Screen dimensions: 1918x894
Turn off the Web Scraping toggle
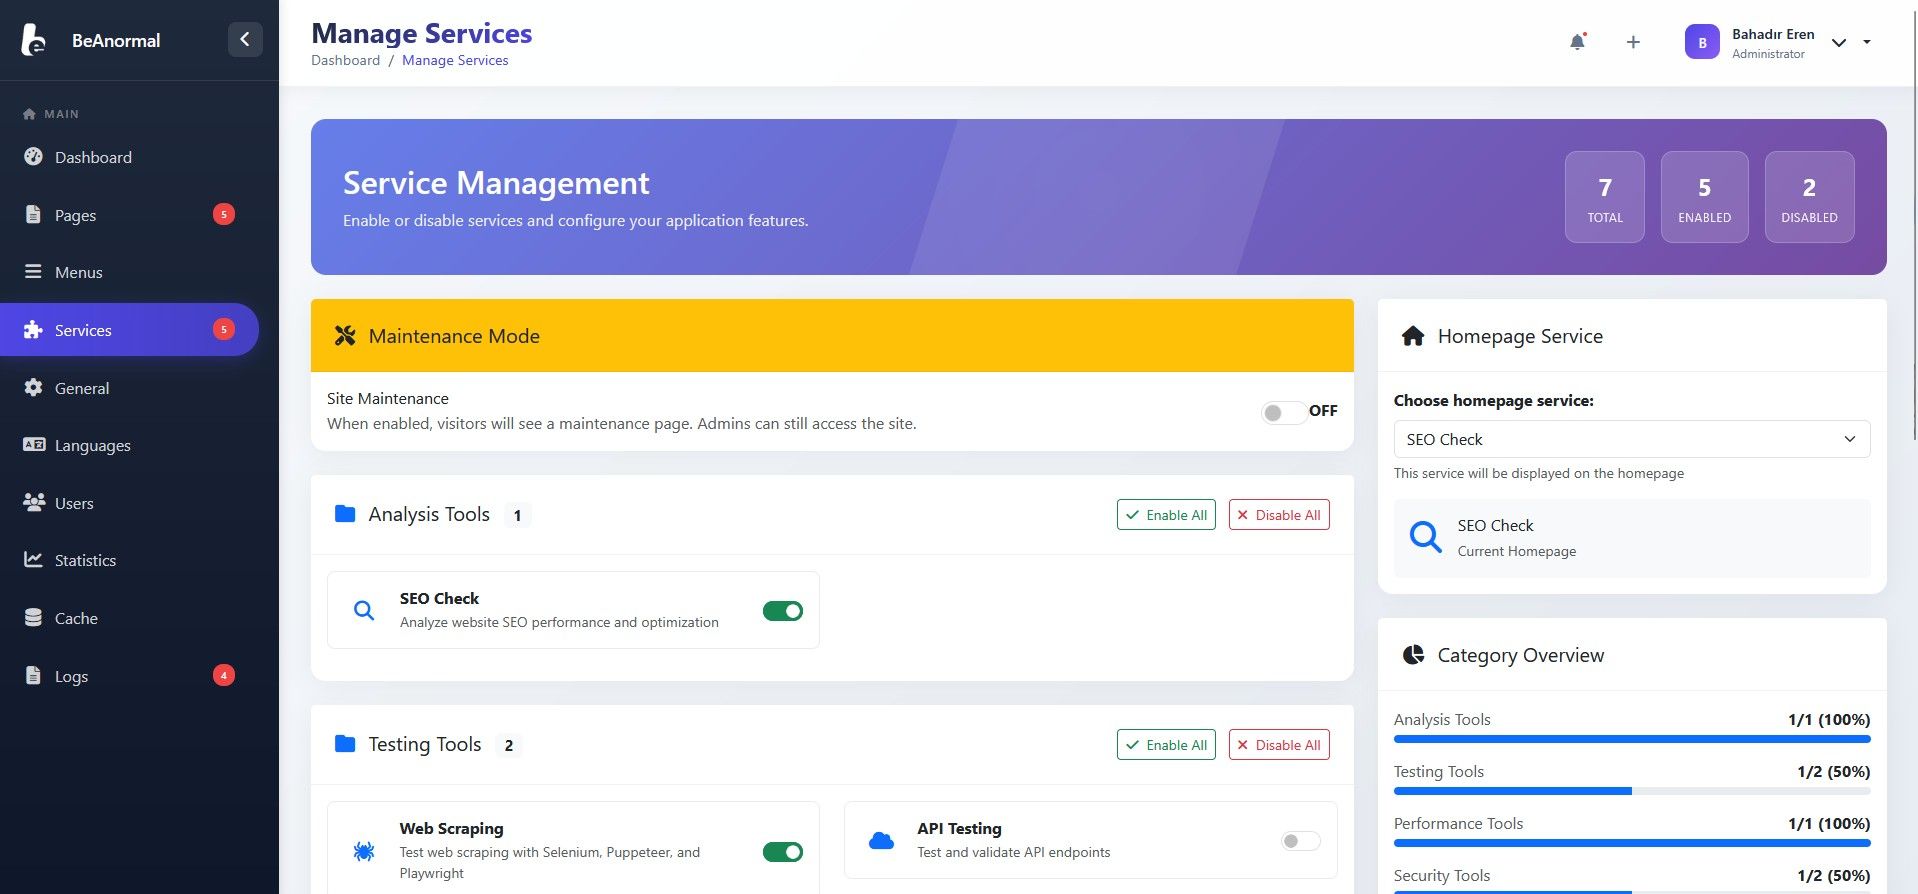(783, 852)
